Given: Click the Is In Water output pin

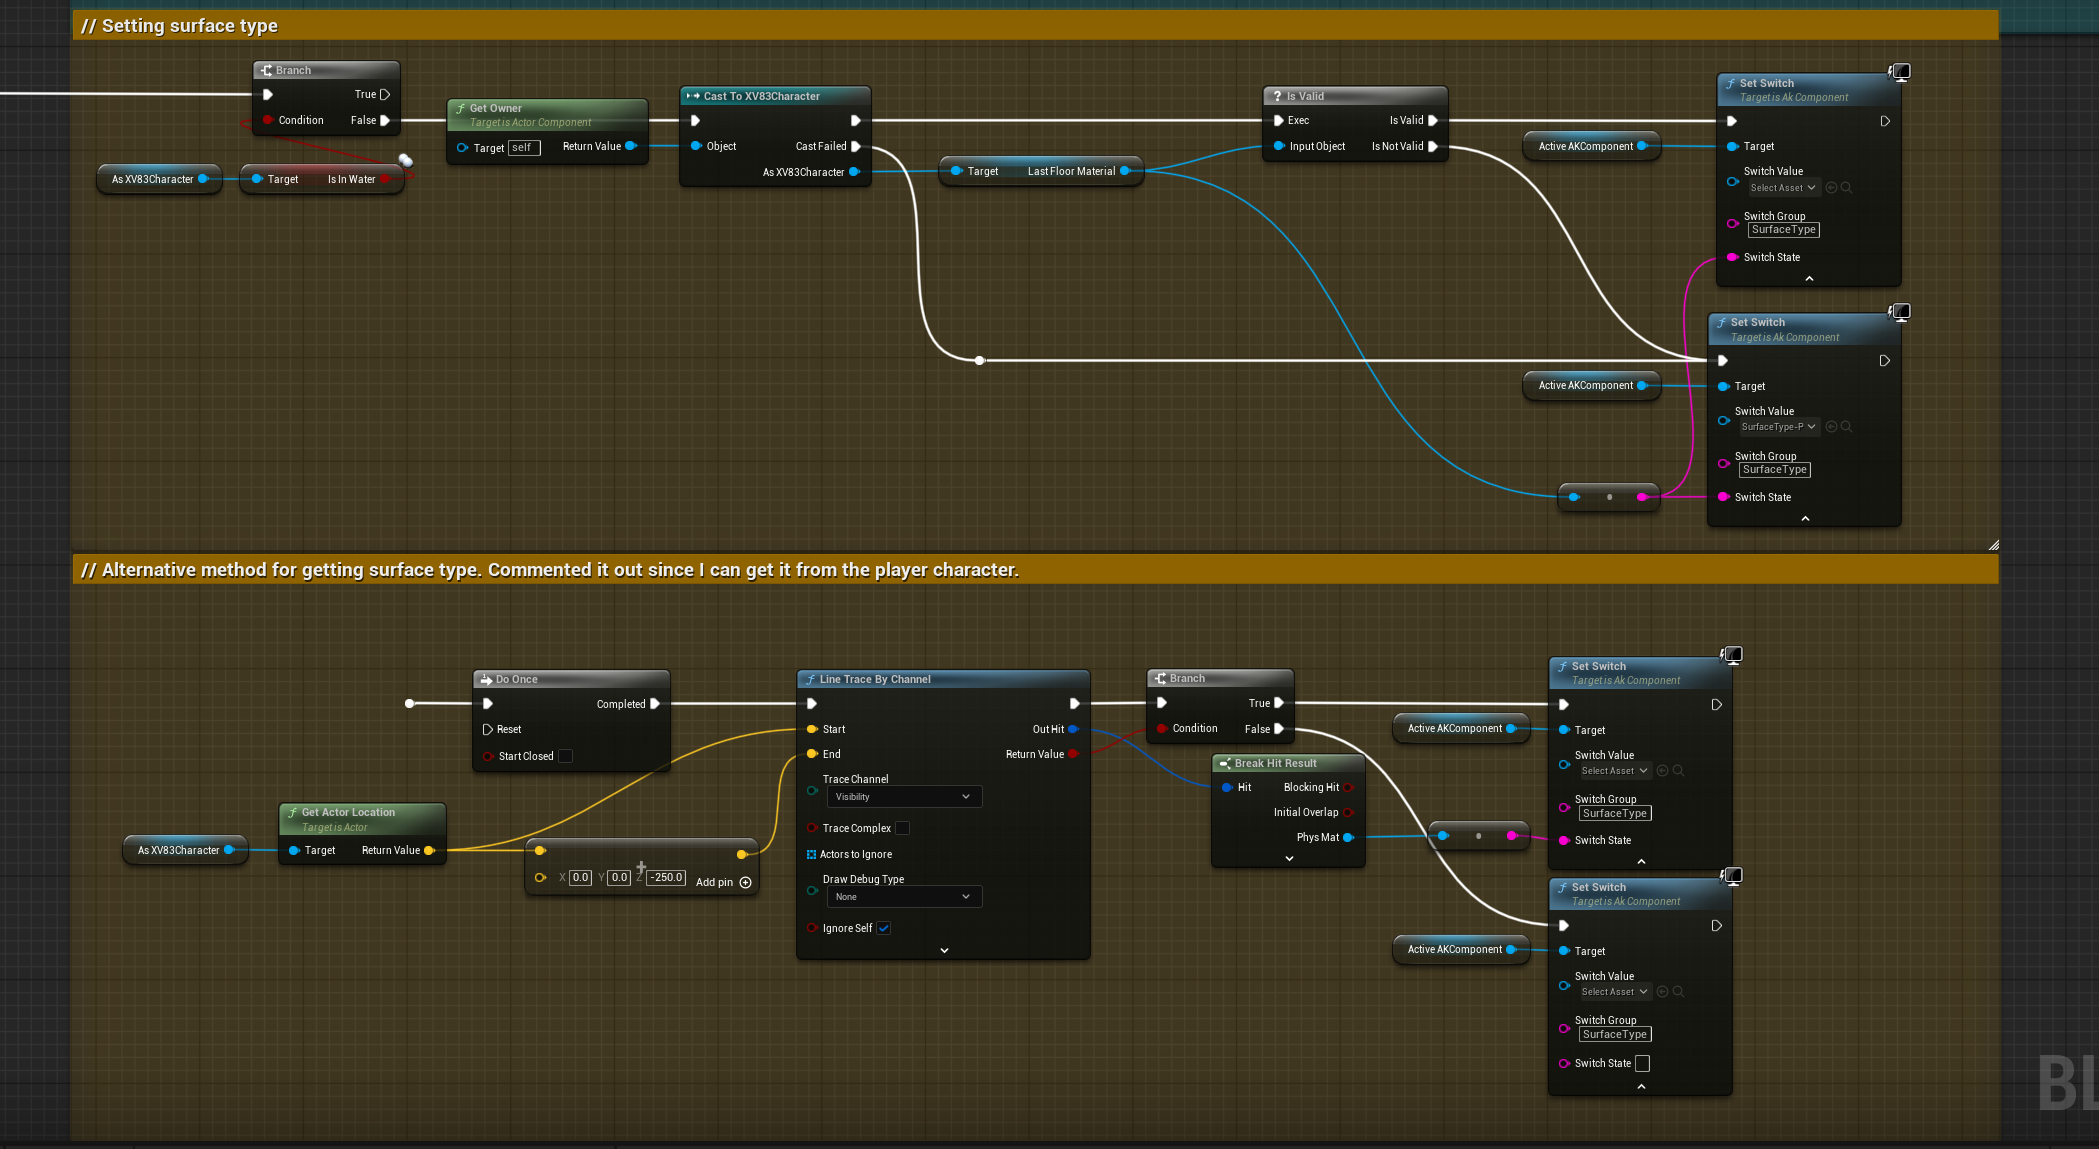Looking at the screenshot, I should (384, 179).
